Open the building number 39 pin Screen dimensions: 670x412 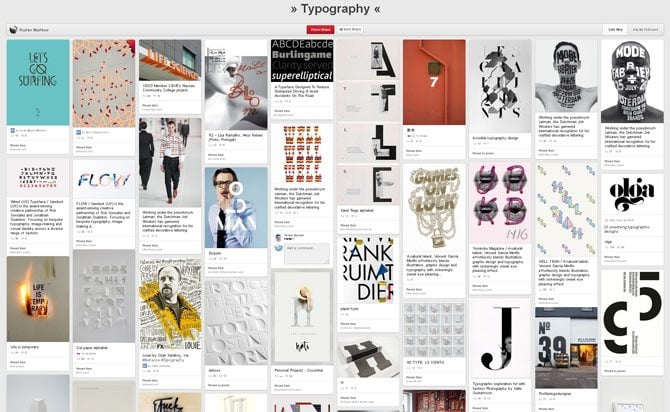tap(566, 347)
